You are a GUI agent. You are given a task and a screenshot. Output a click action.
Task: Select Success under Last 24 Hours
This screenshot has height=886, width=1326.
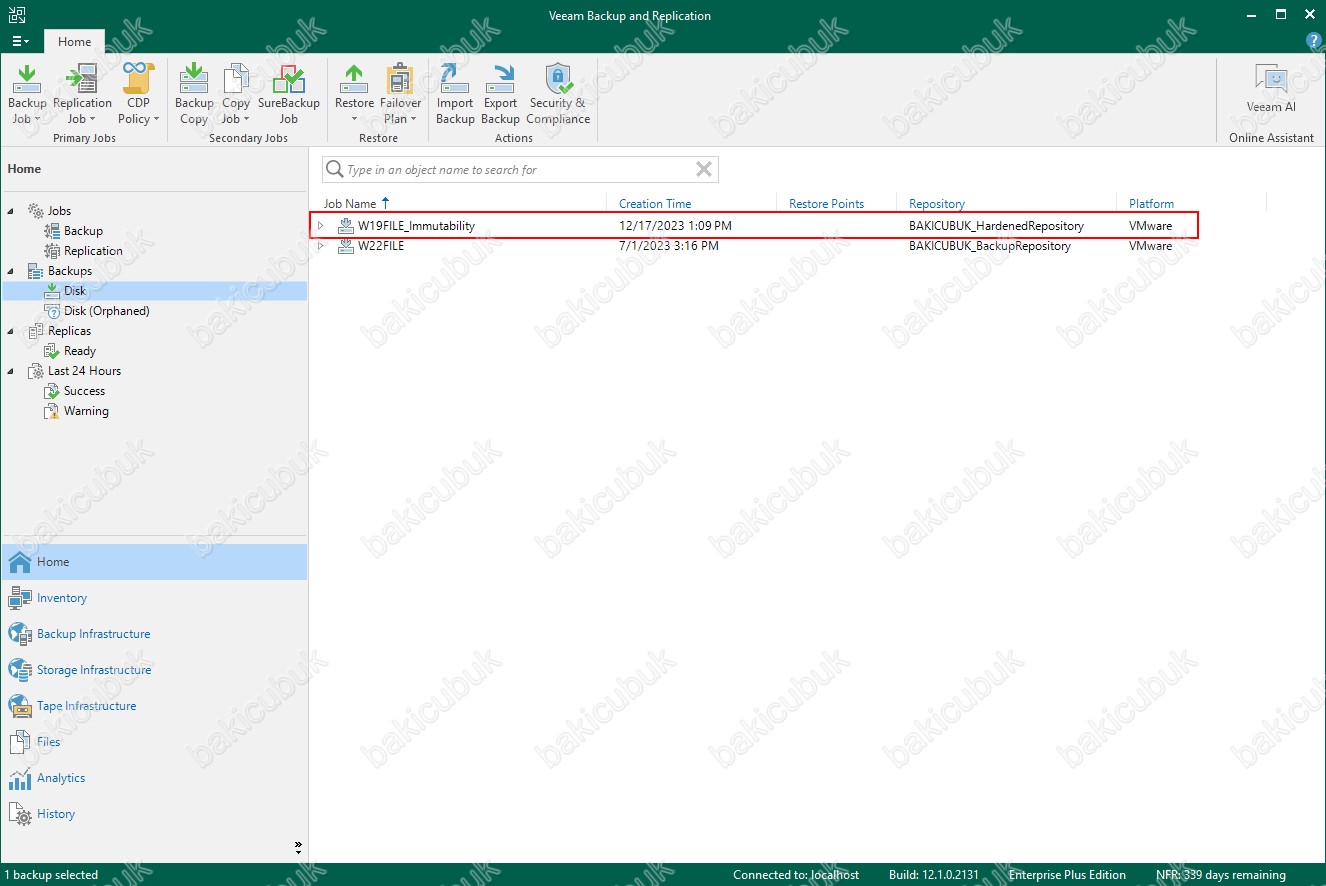coord(84,391)
